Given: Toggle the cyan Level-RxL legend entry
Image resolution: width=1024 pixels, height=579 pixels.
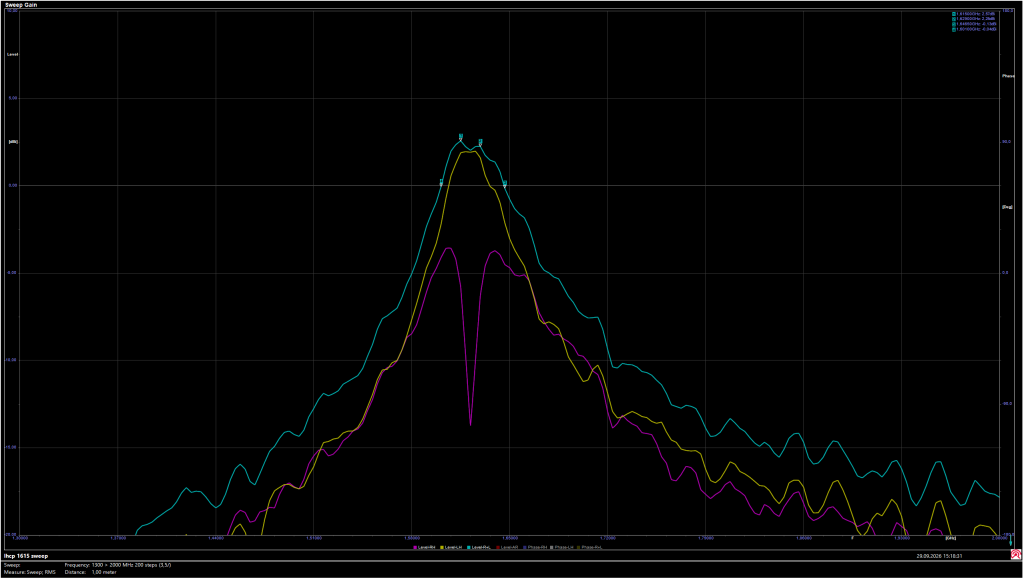Looking at the screenshot, I should [x=480, y=547].
